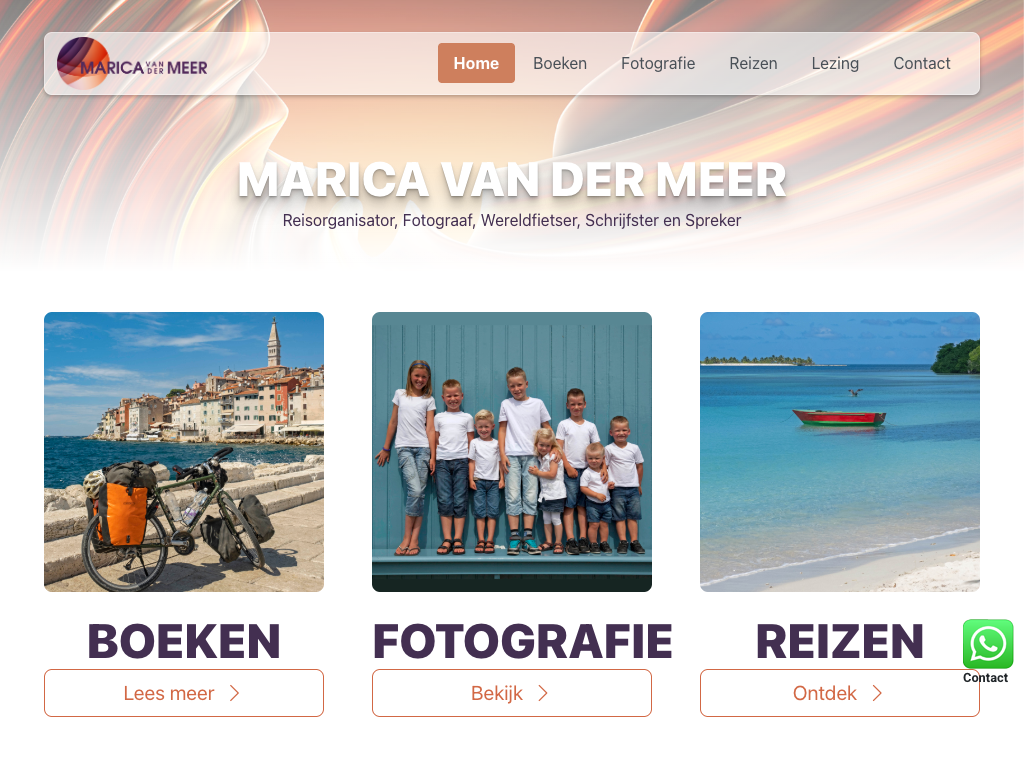Click the chevron arrow in Lees meer
The width and height of the screenshot is (1024, 768).
234,694
